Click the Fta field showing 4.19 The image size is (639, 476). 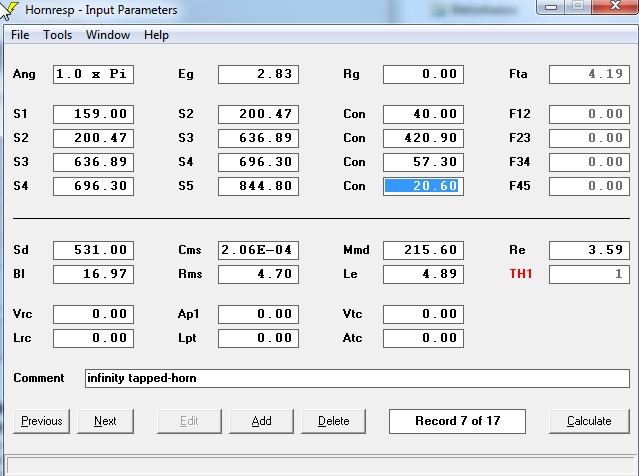coord(589,74)
